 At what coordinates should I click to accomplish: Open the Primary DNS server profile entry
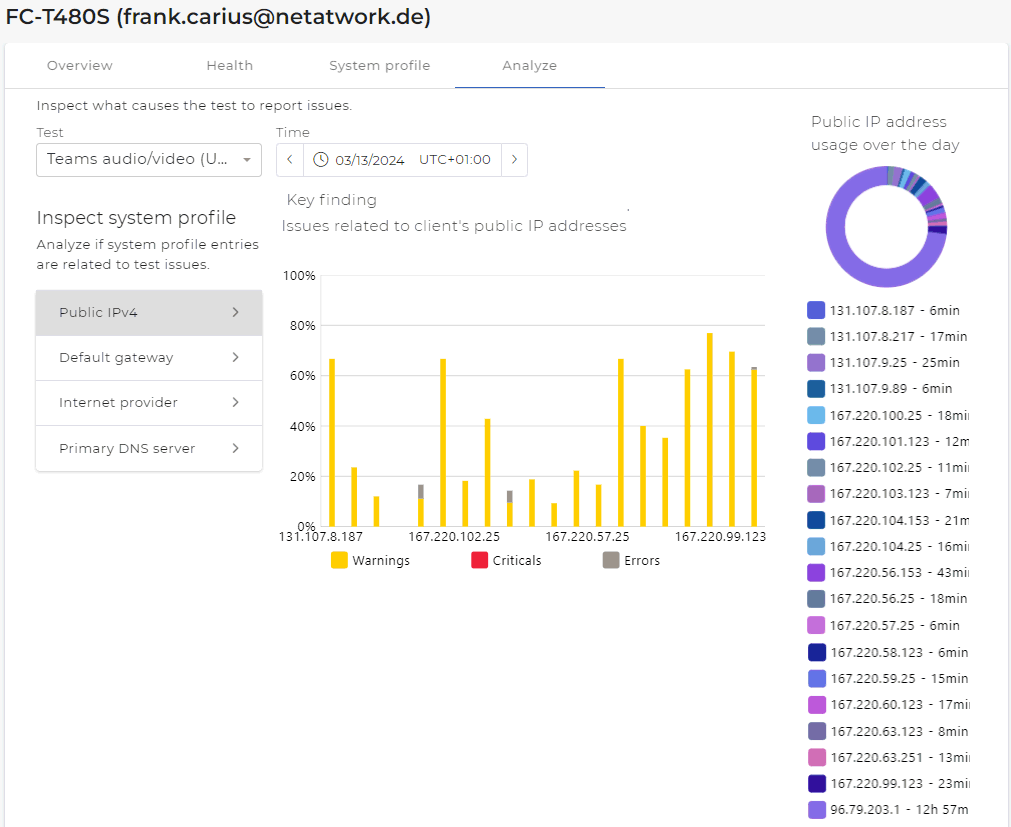[x=149, y=449]
